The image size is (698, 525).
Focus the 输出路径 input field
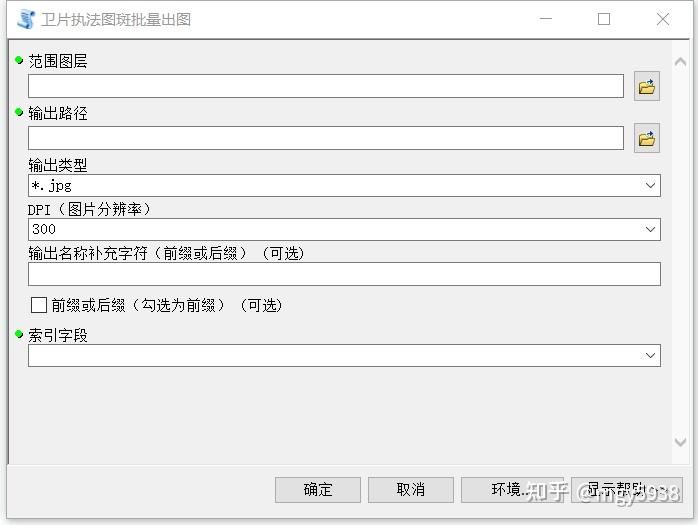click(326, 138)
